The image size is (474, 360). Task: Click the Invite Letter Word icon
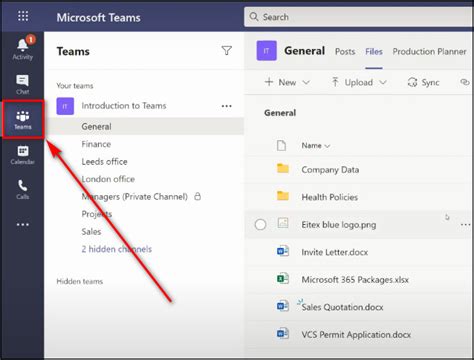(x=283, y=251)
